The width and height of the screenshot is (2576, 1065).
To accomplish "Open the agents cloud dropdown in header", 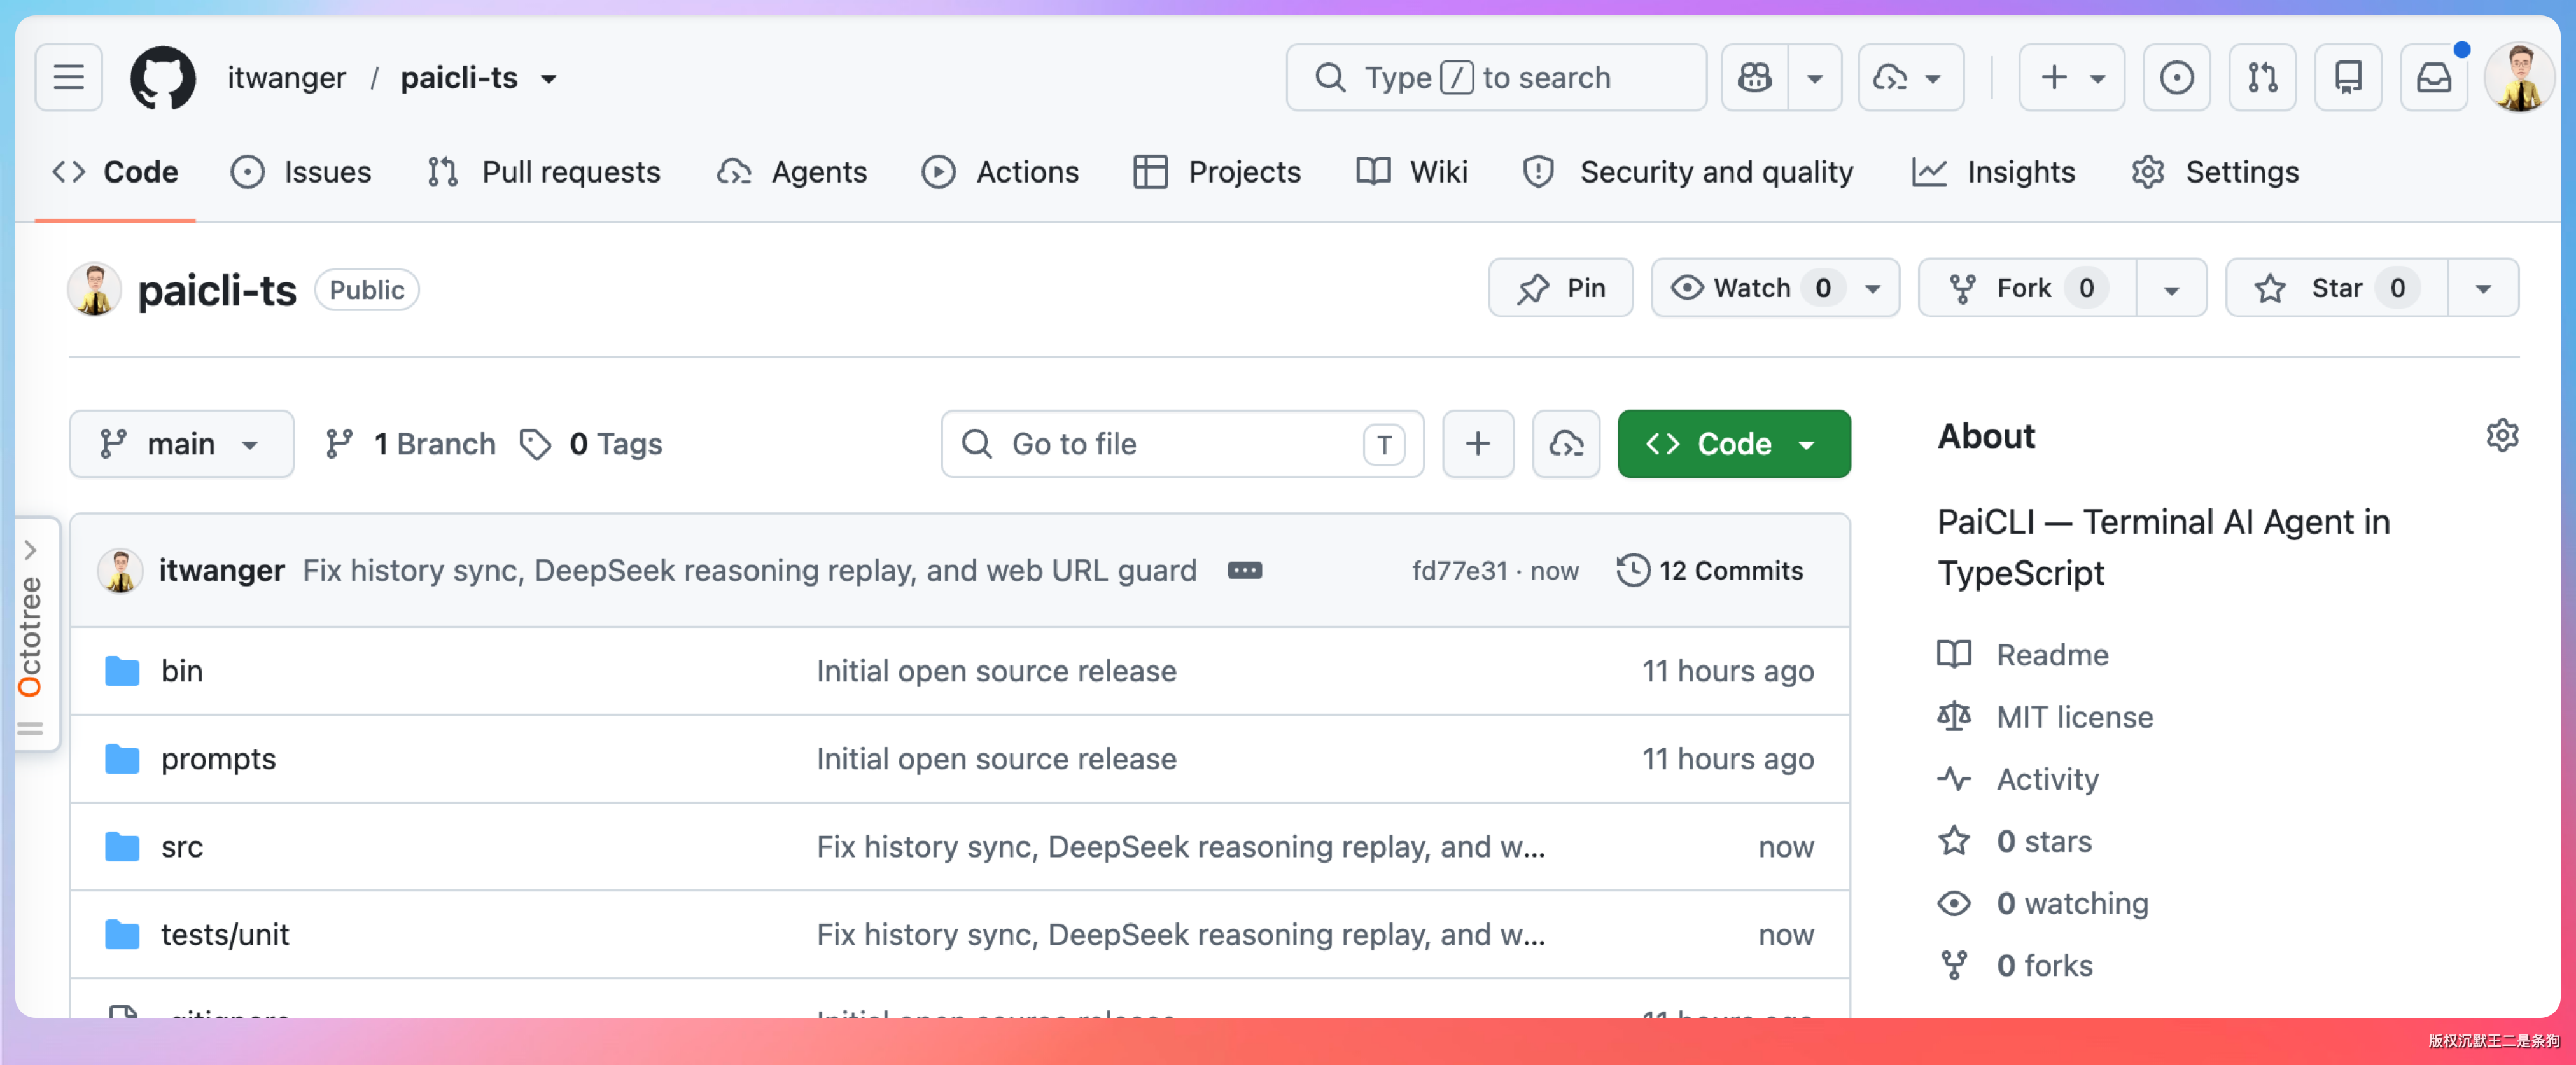I will point(1910,77).
